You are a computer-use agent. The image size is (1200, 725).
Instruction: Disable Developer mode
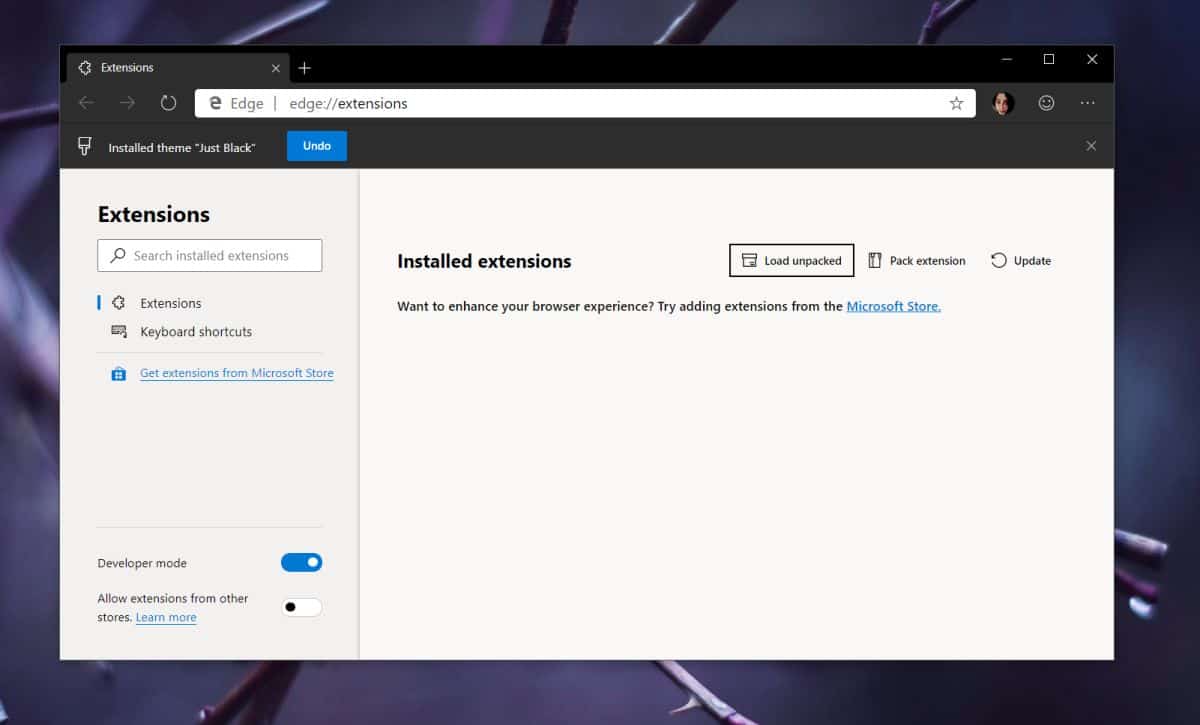click(302, 562)
